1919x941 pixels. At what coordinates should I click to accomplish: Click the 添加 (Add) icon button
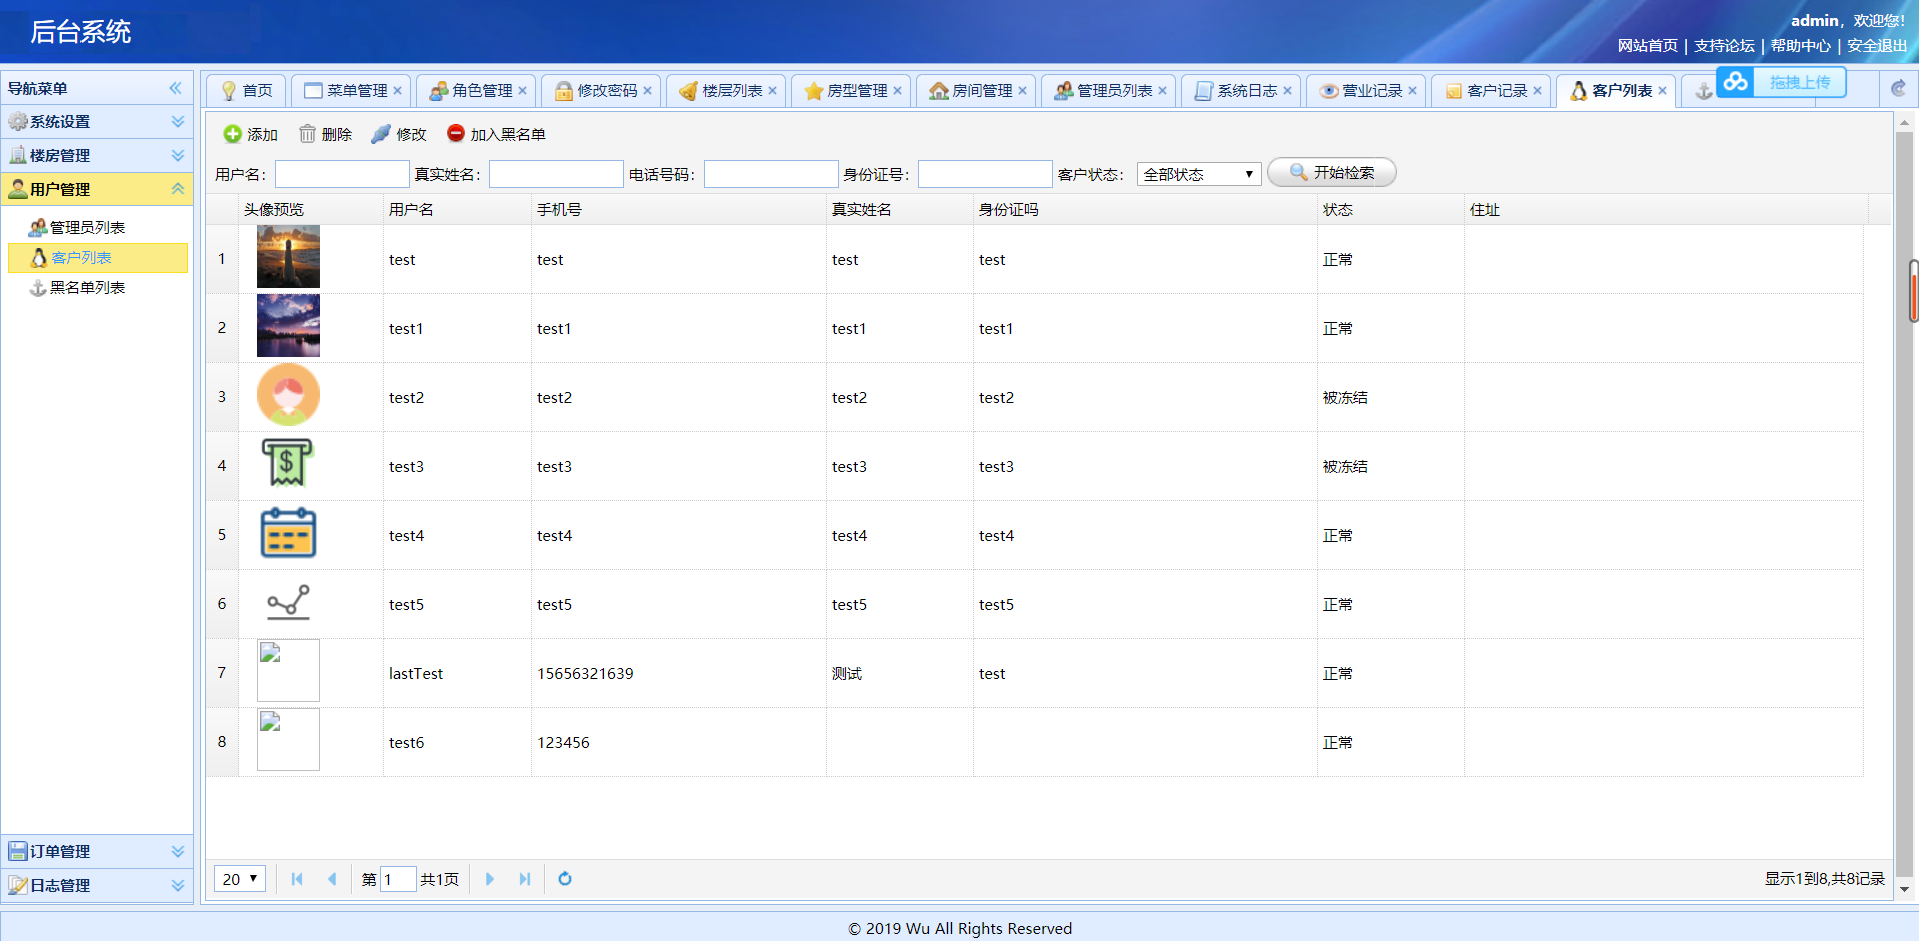pos(232,133)
